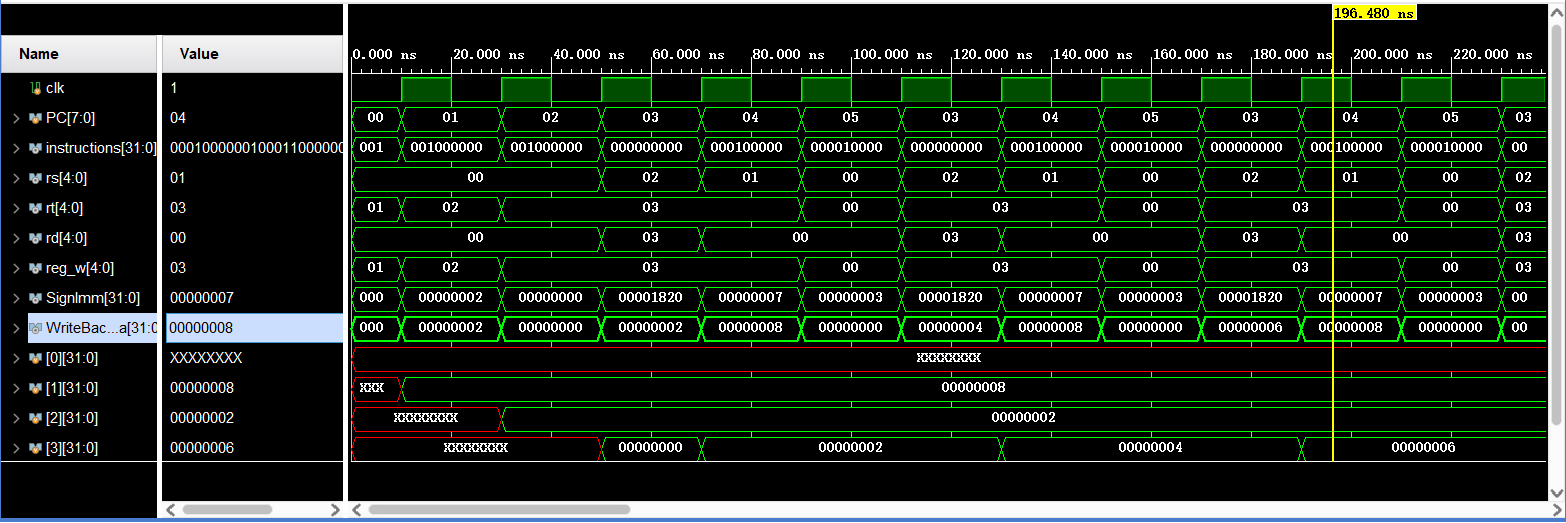Click the [3][31:0] bus icon

tap(35, 448)
